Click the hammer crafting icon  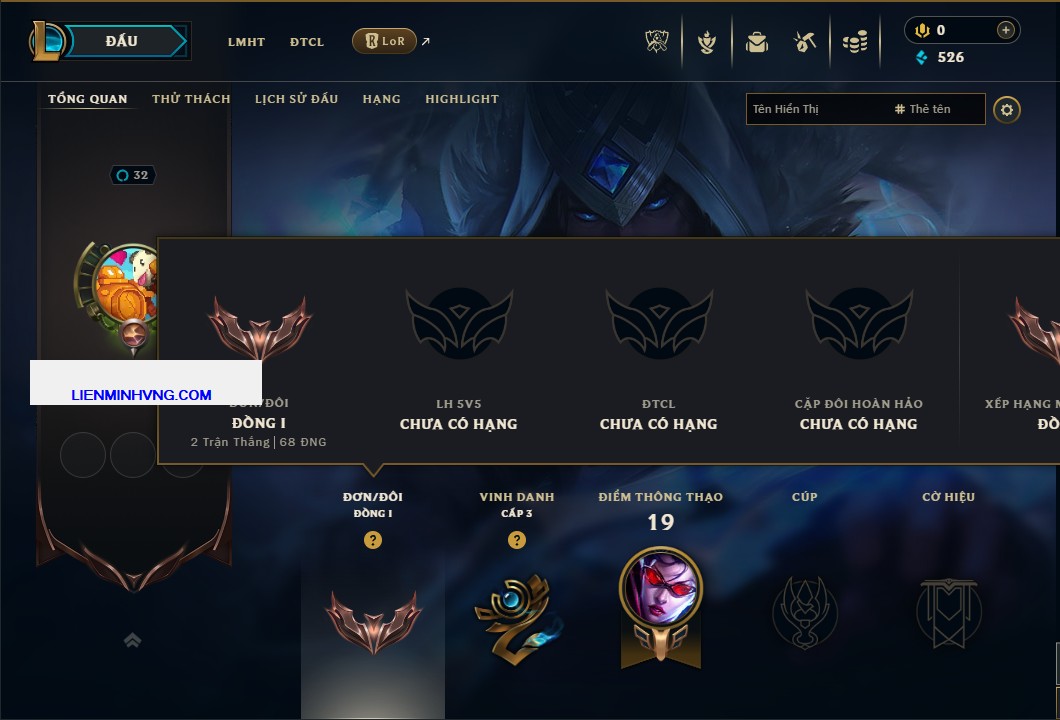pyautogui.click(x=804, y=43)
